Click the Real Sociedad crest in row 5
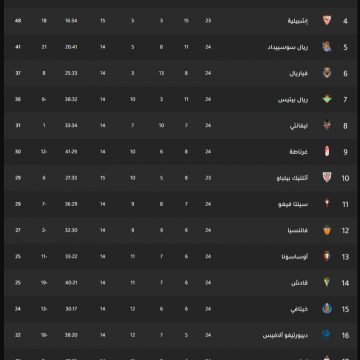 click(x=327, y=47)
